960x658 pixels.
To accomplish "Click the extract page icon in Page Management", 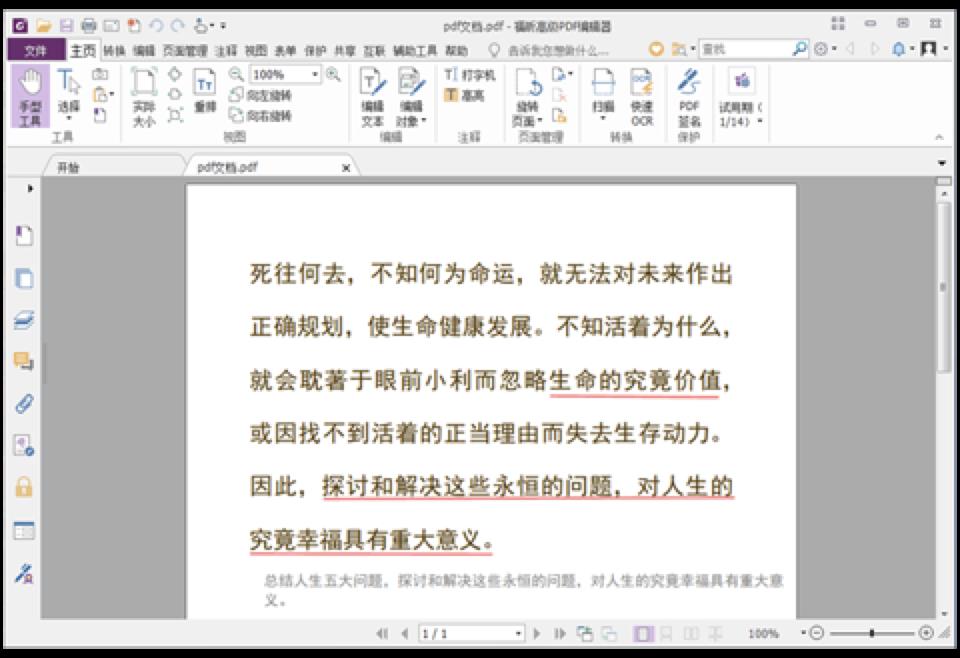I will [x=559, y=115].
